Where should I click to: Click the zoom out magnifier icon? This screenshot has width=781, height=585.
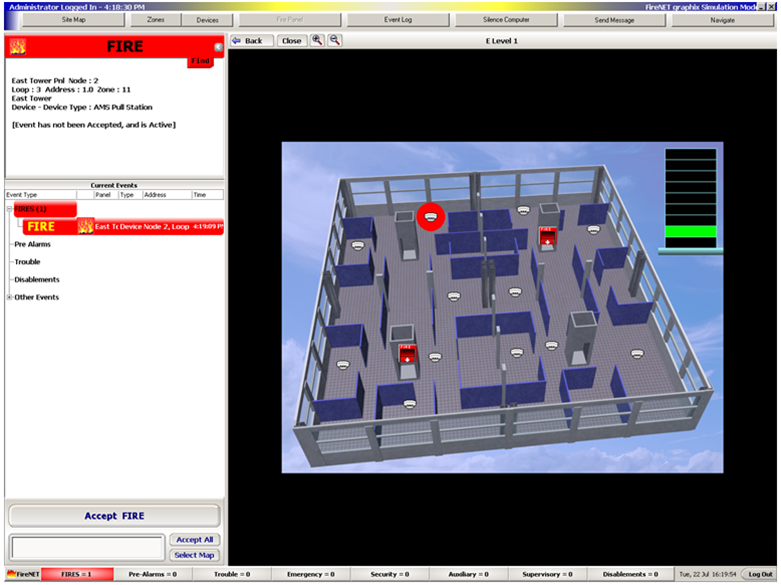point(334,41)
